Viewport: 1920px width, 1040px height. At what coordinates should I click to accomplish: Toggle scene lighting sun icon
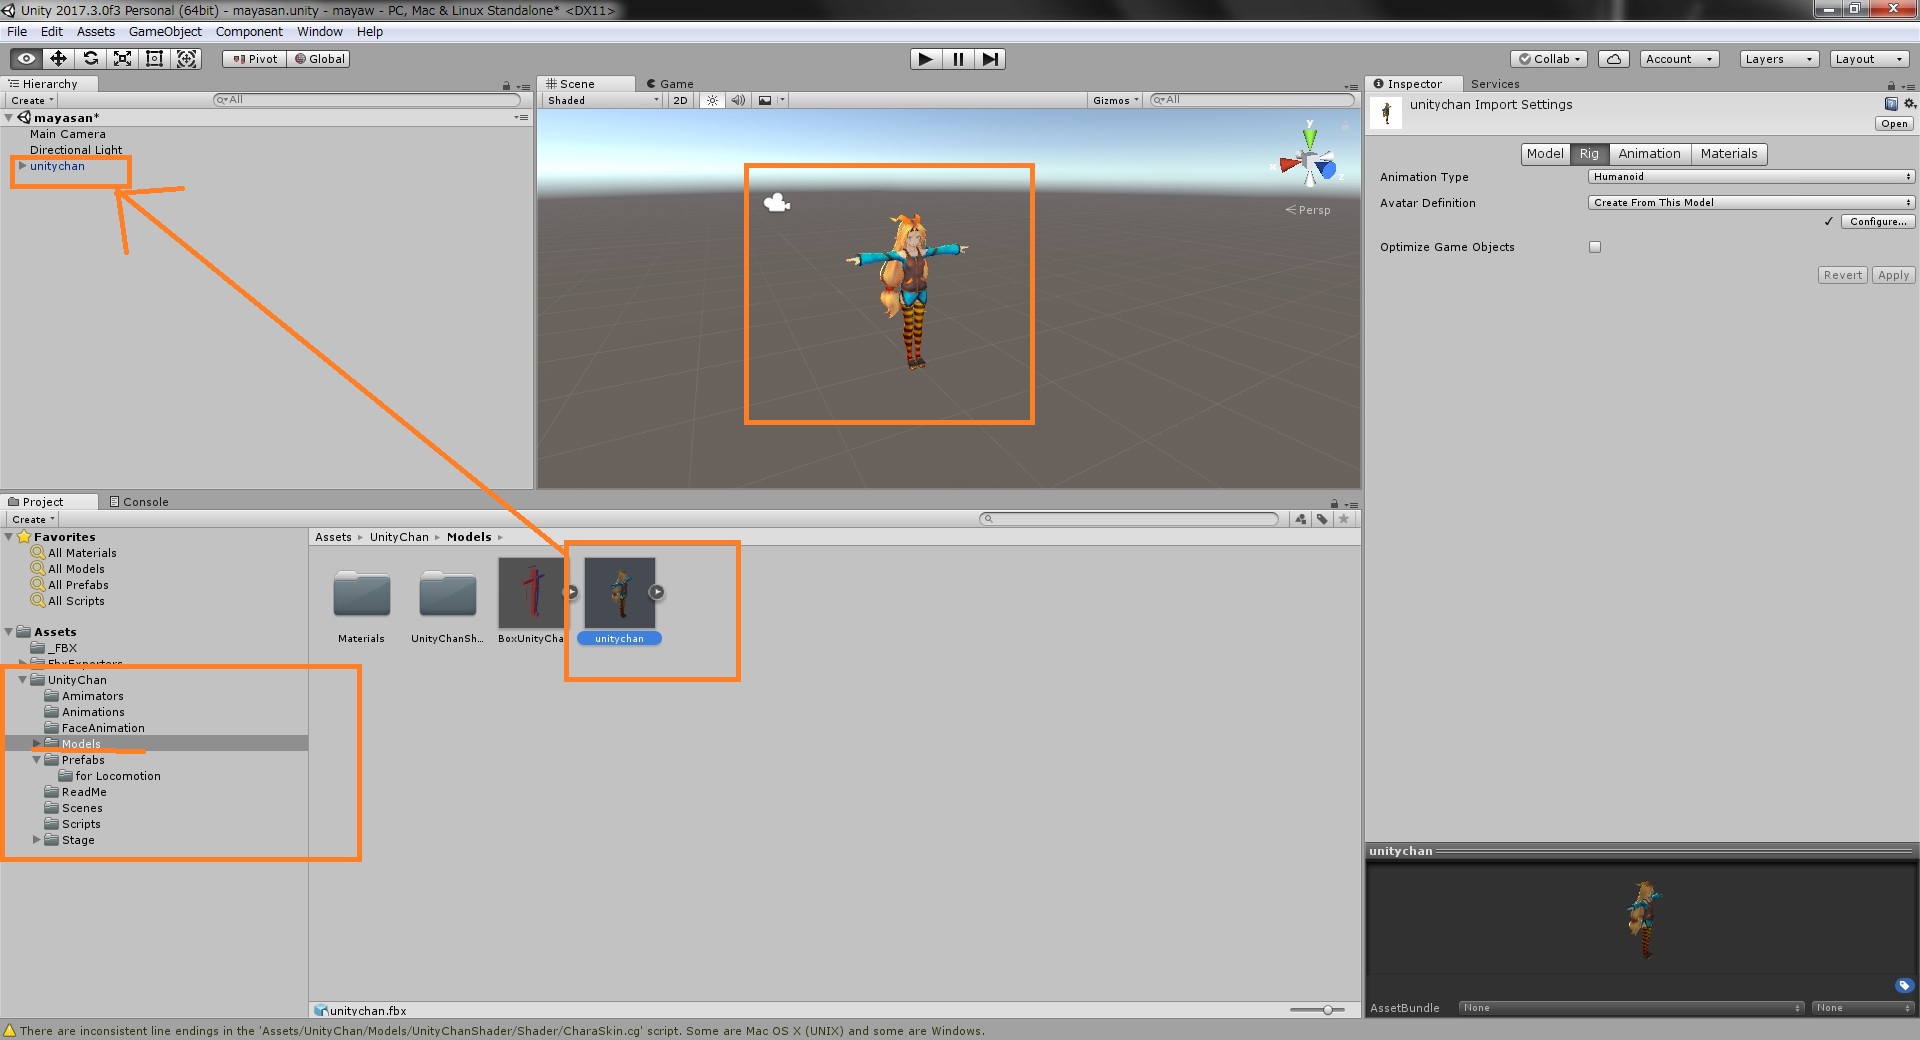[712, 100]
